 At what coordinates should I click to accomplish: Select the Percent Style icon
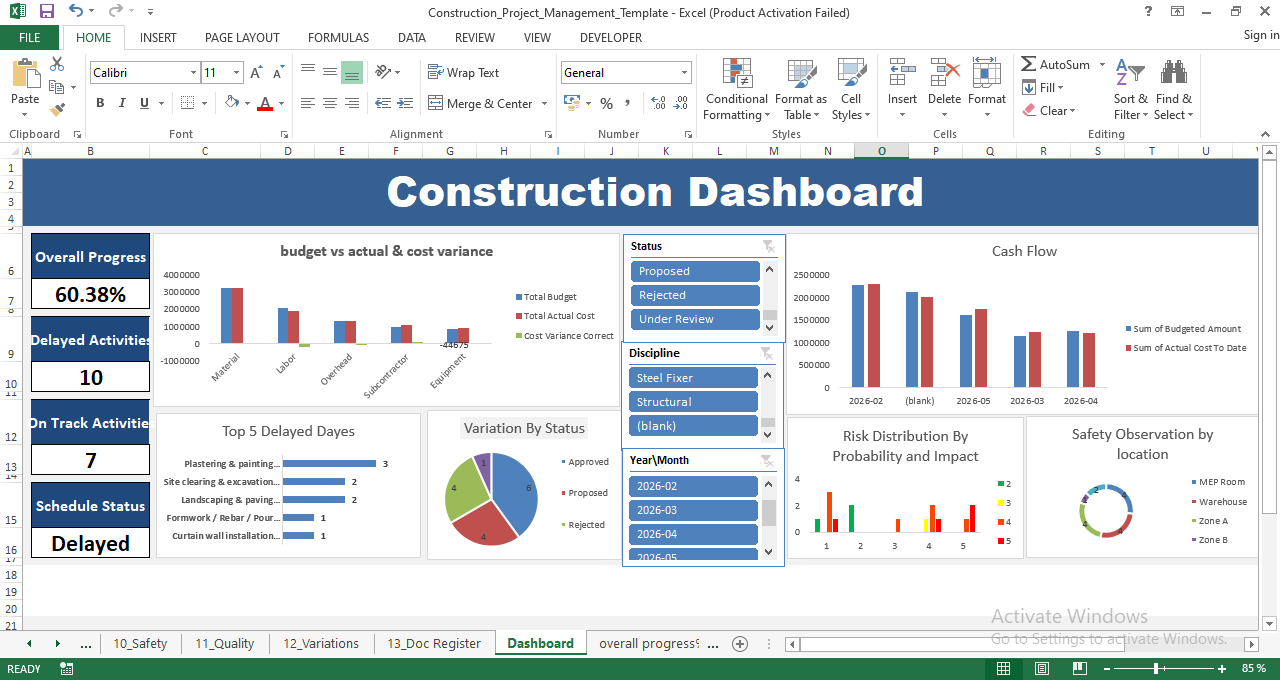point(606,103)
